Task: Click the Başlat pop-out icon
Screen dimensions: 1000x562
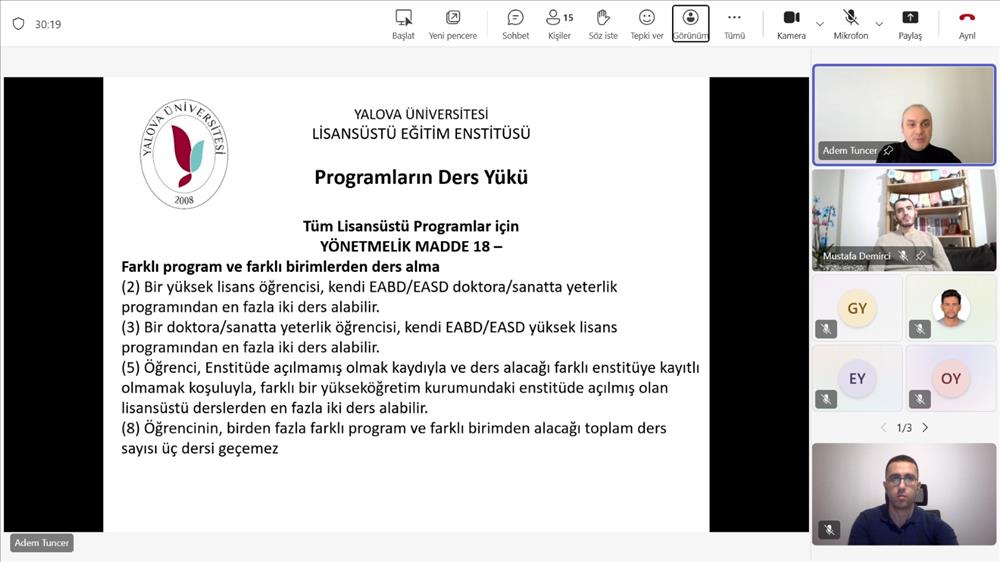Action: click(x=403, y=24)
